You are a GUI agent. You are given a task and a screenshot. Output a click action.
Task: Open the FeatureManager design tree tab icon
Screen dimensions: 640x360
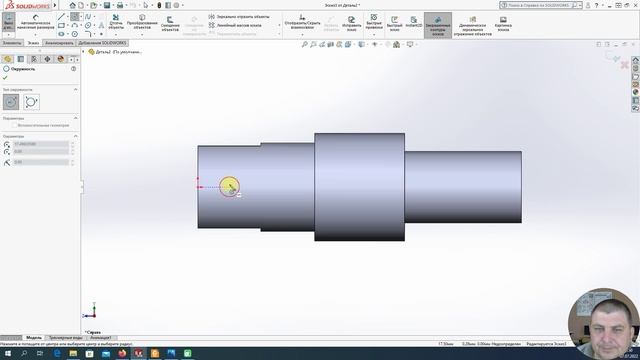7,59
